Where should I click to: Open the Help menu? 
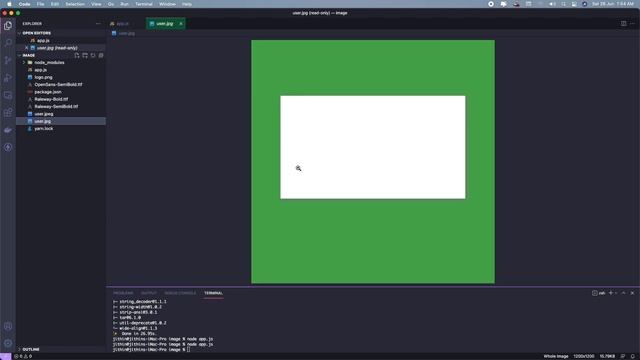(187, 4)
